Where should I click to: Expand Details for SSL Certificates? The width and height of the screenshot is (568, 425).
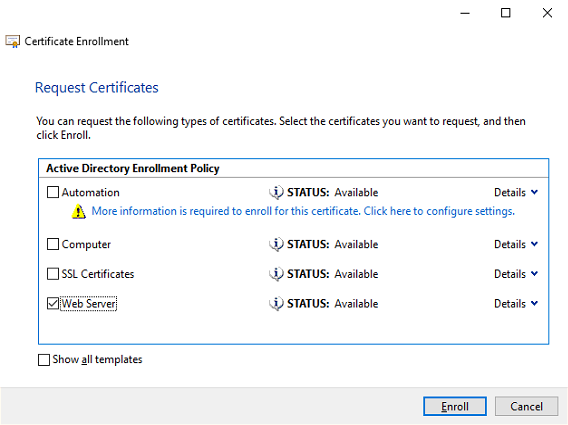(516, 274)
